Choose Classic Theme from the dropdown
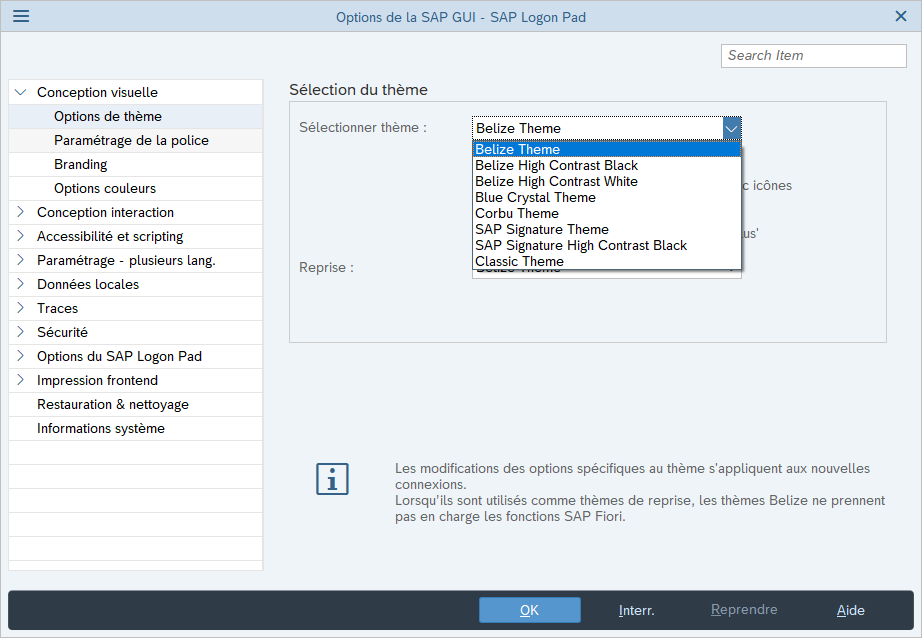Screen dimensions: 922x638 [606, 261]
